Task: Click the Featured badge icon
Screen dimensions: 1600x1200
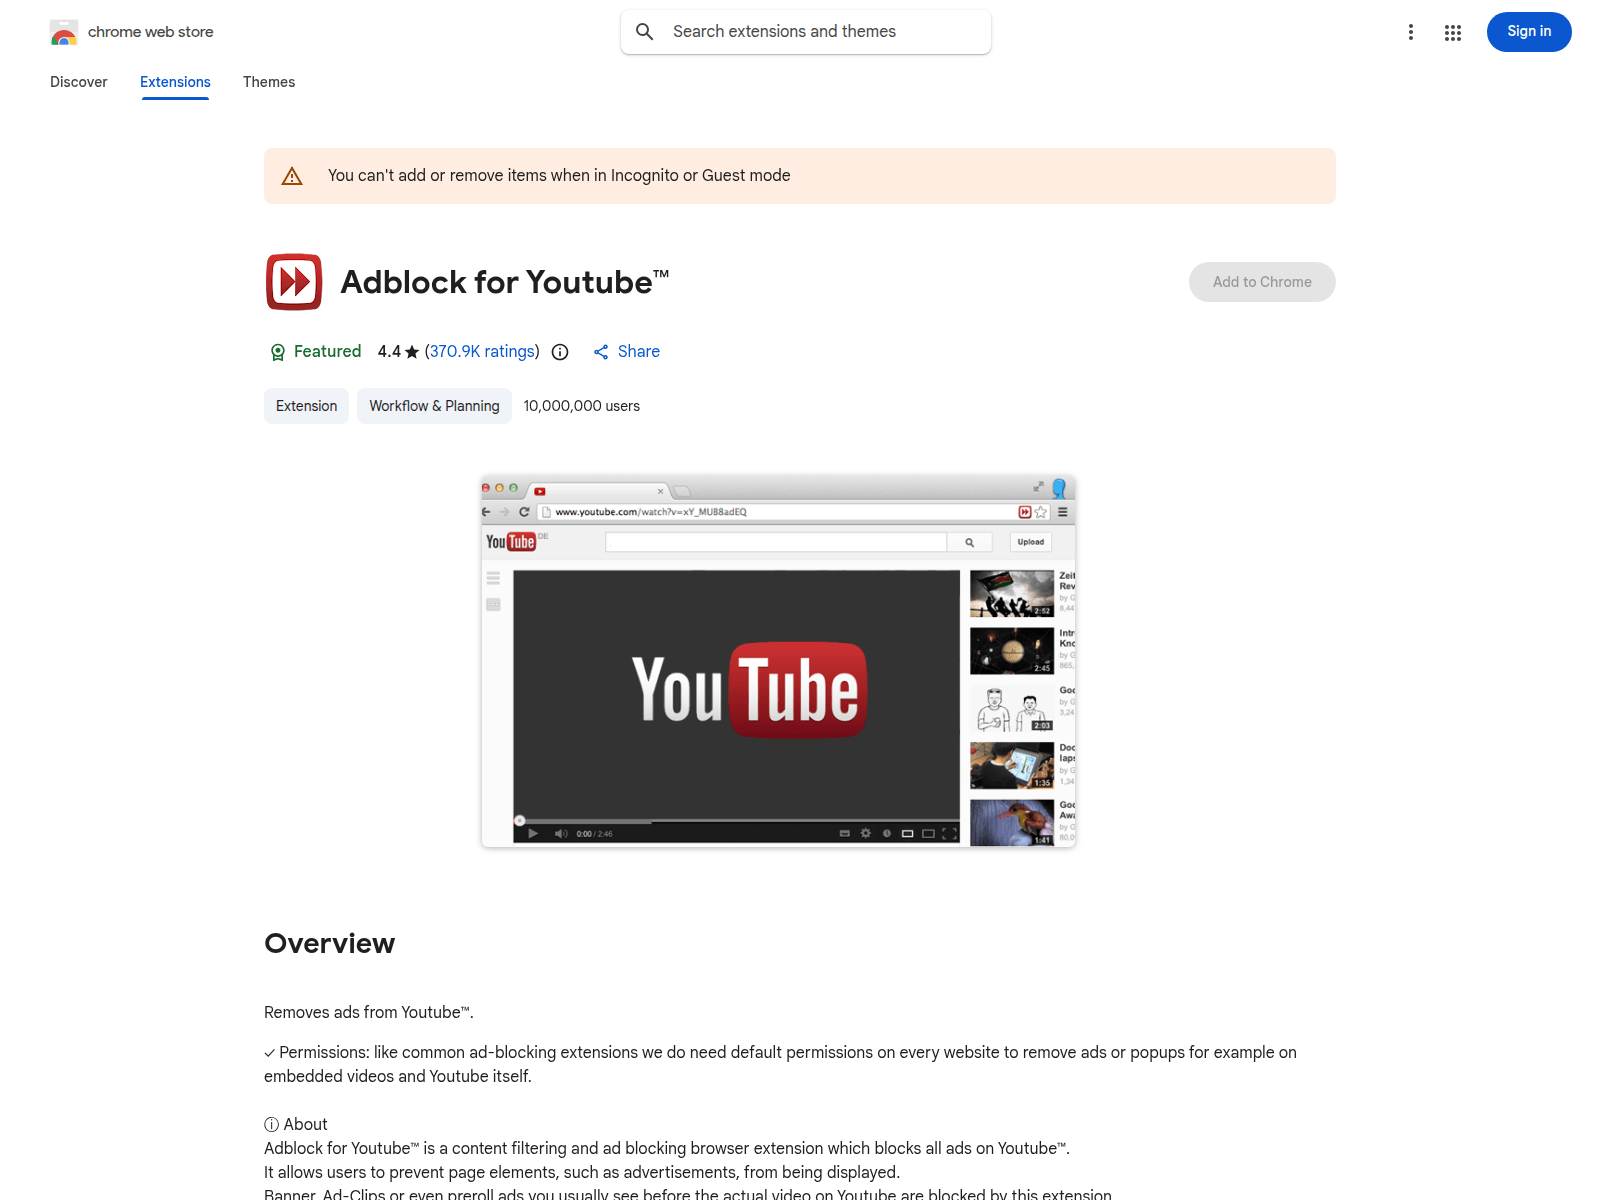Action: pos(277,352)
